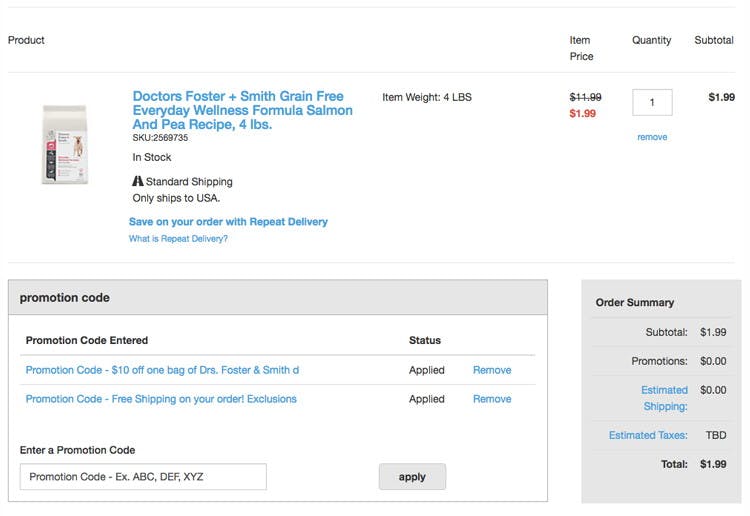750x516 pixels.
Task: Remove the Free Shipping promotion code
Action: click(x=492, y=399)
